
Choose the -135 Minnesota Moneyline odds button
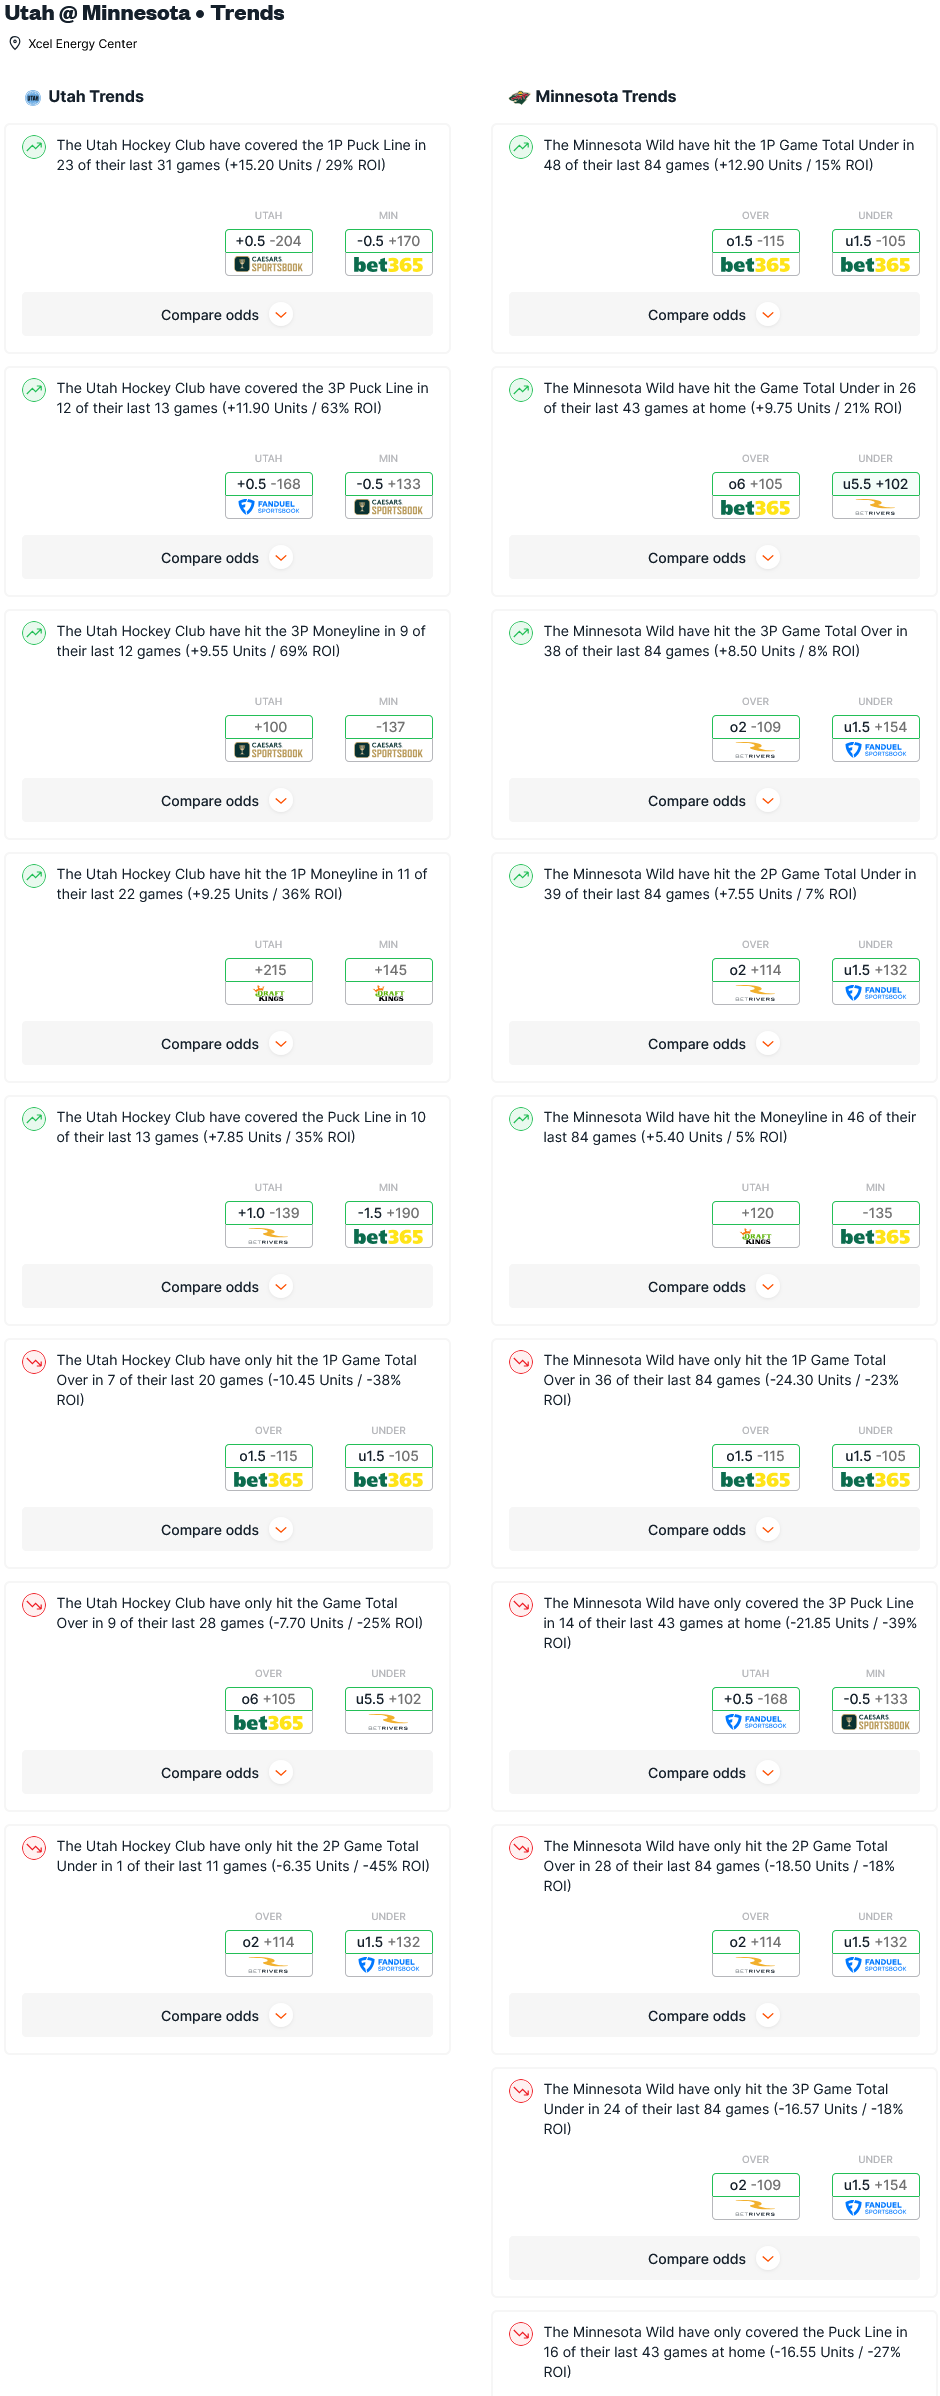[x=876, y=1213]
